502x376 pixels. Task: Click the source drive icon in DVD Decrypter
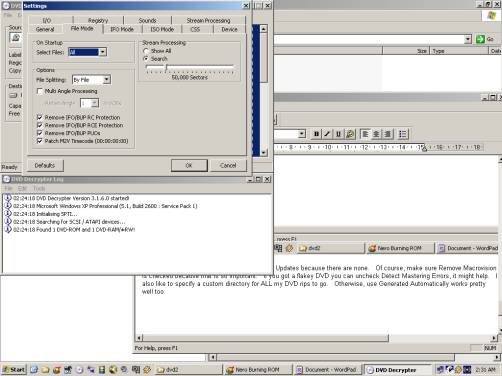pyautogui.click(x=15, y=38)
